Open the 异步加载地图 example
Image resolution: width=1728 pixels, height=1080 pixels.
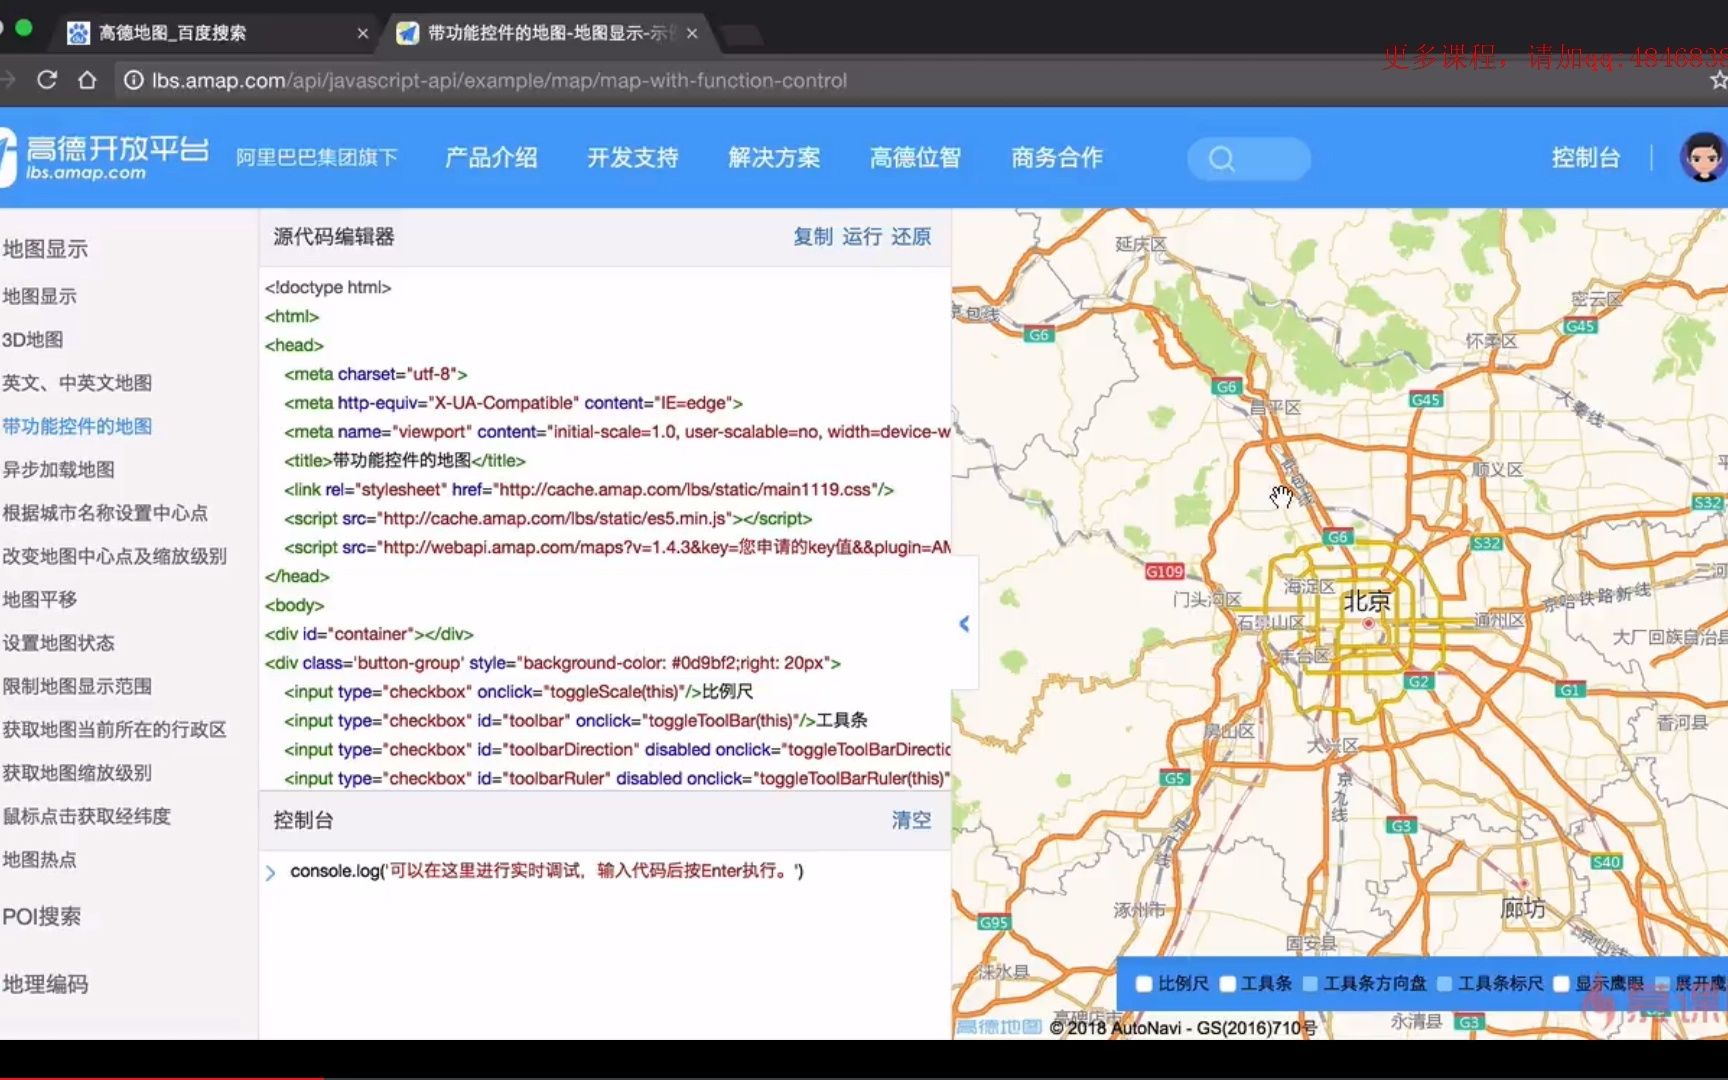[x=58, y=469]
